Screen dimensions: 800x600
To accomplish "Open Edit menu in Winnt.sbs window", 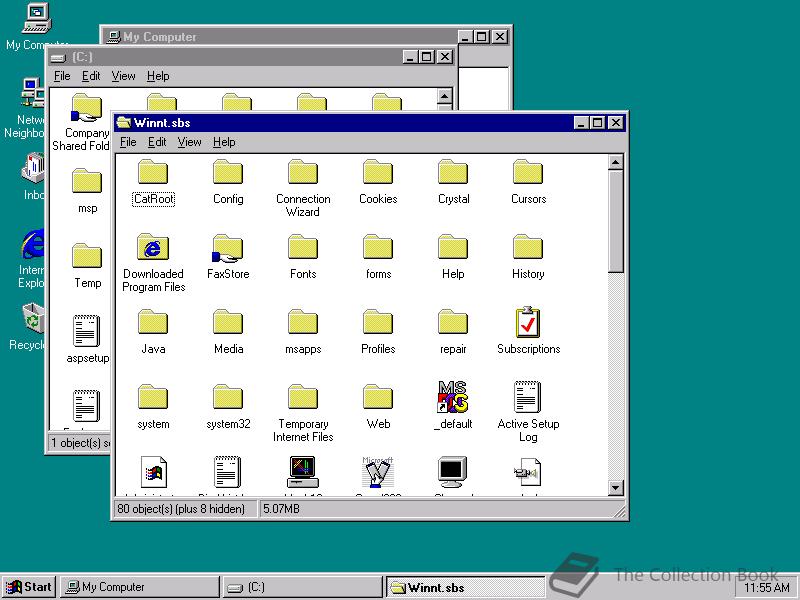I will [157, 142].
